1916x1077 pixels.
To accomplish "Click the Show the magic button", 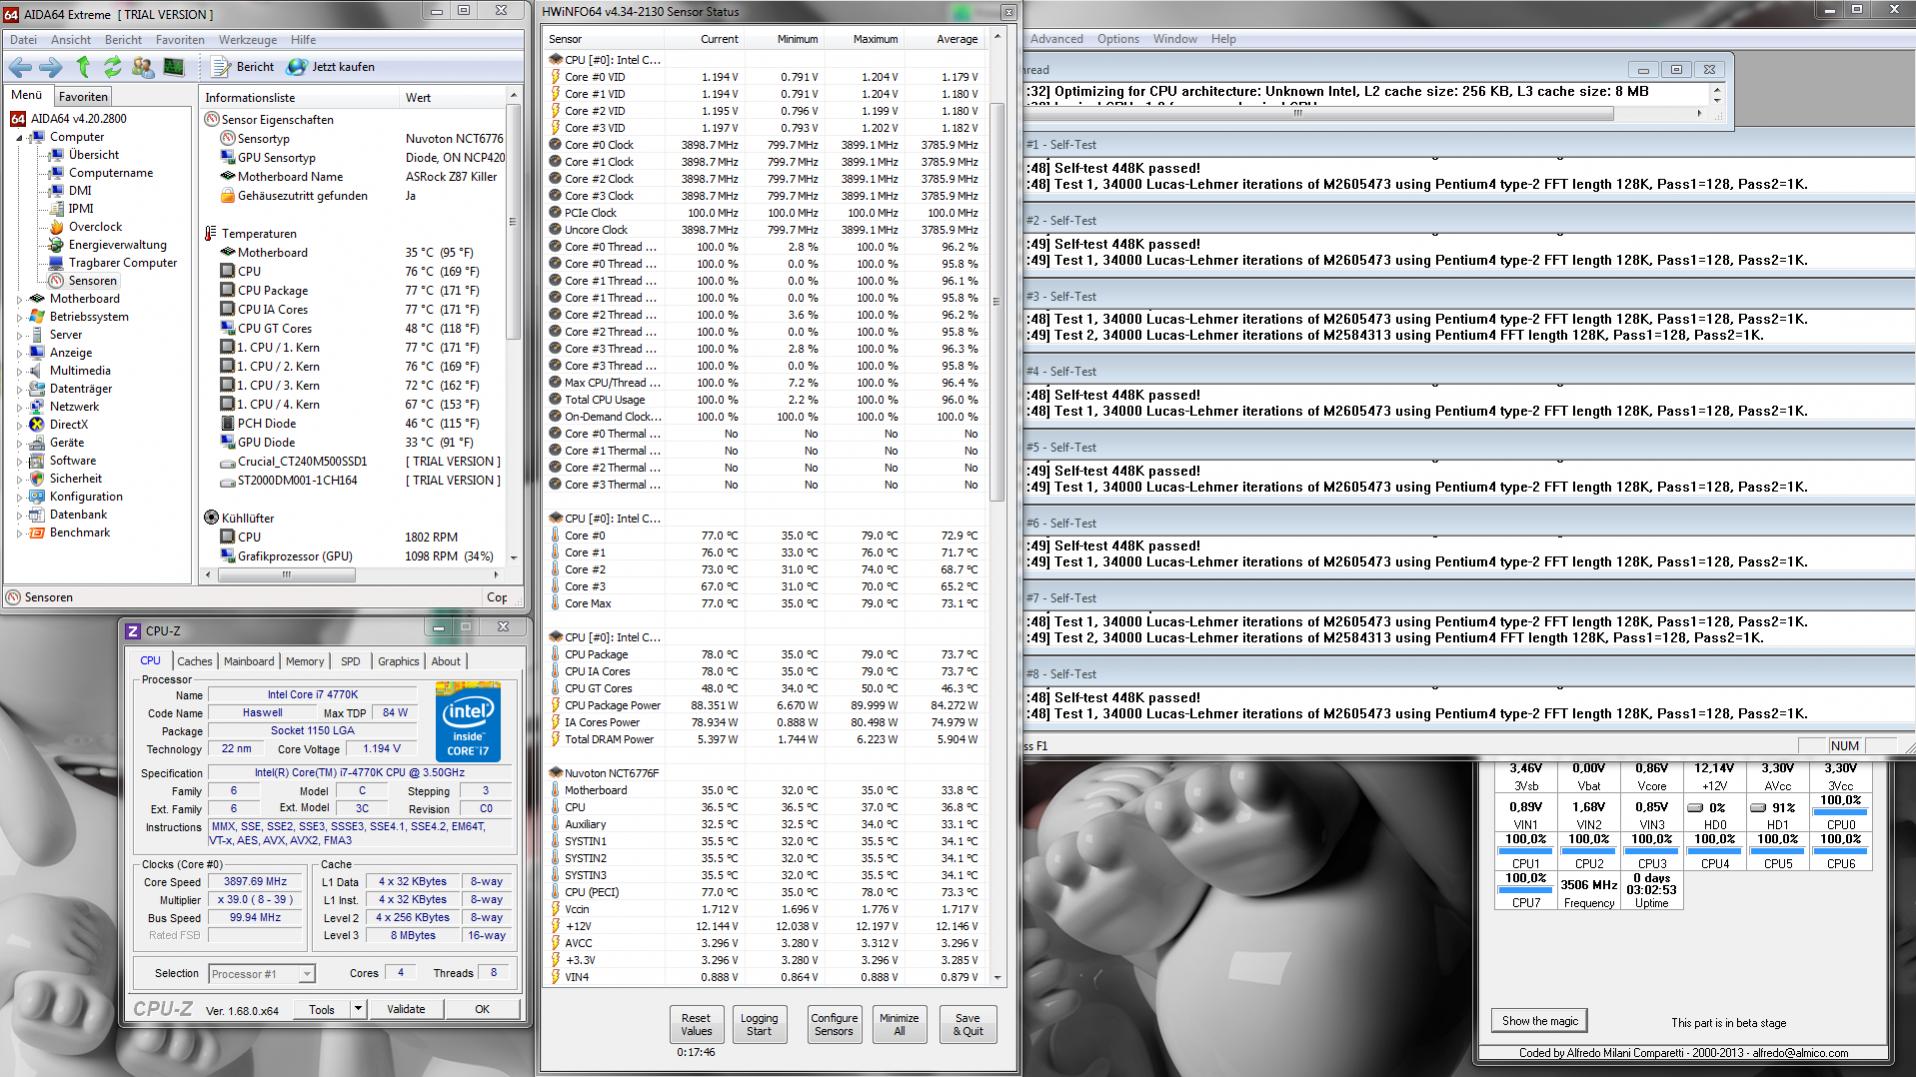I will 1539,1021.
